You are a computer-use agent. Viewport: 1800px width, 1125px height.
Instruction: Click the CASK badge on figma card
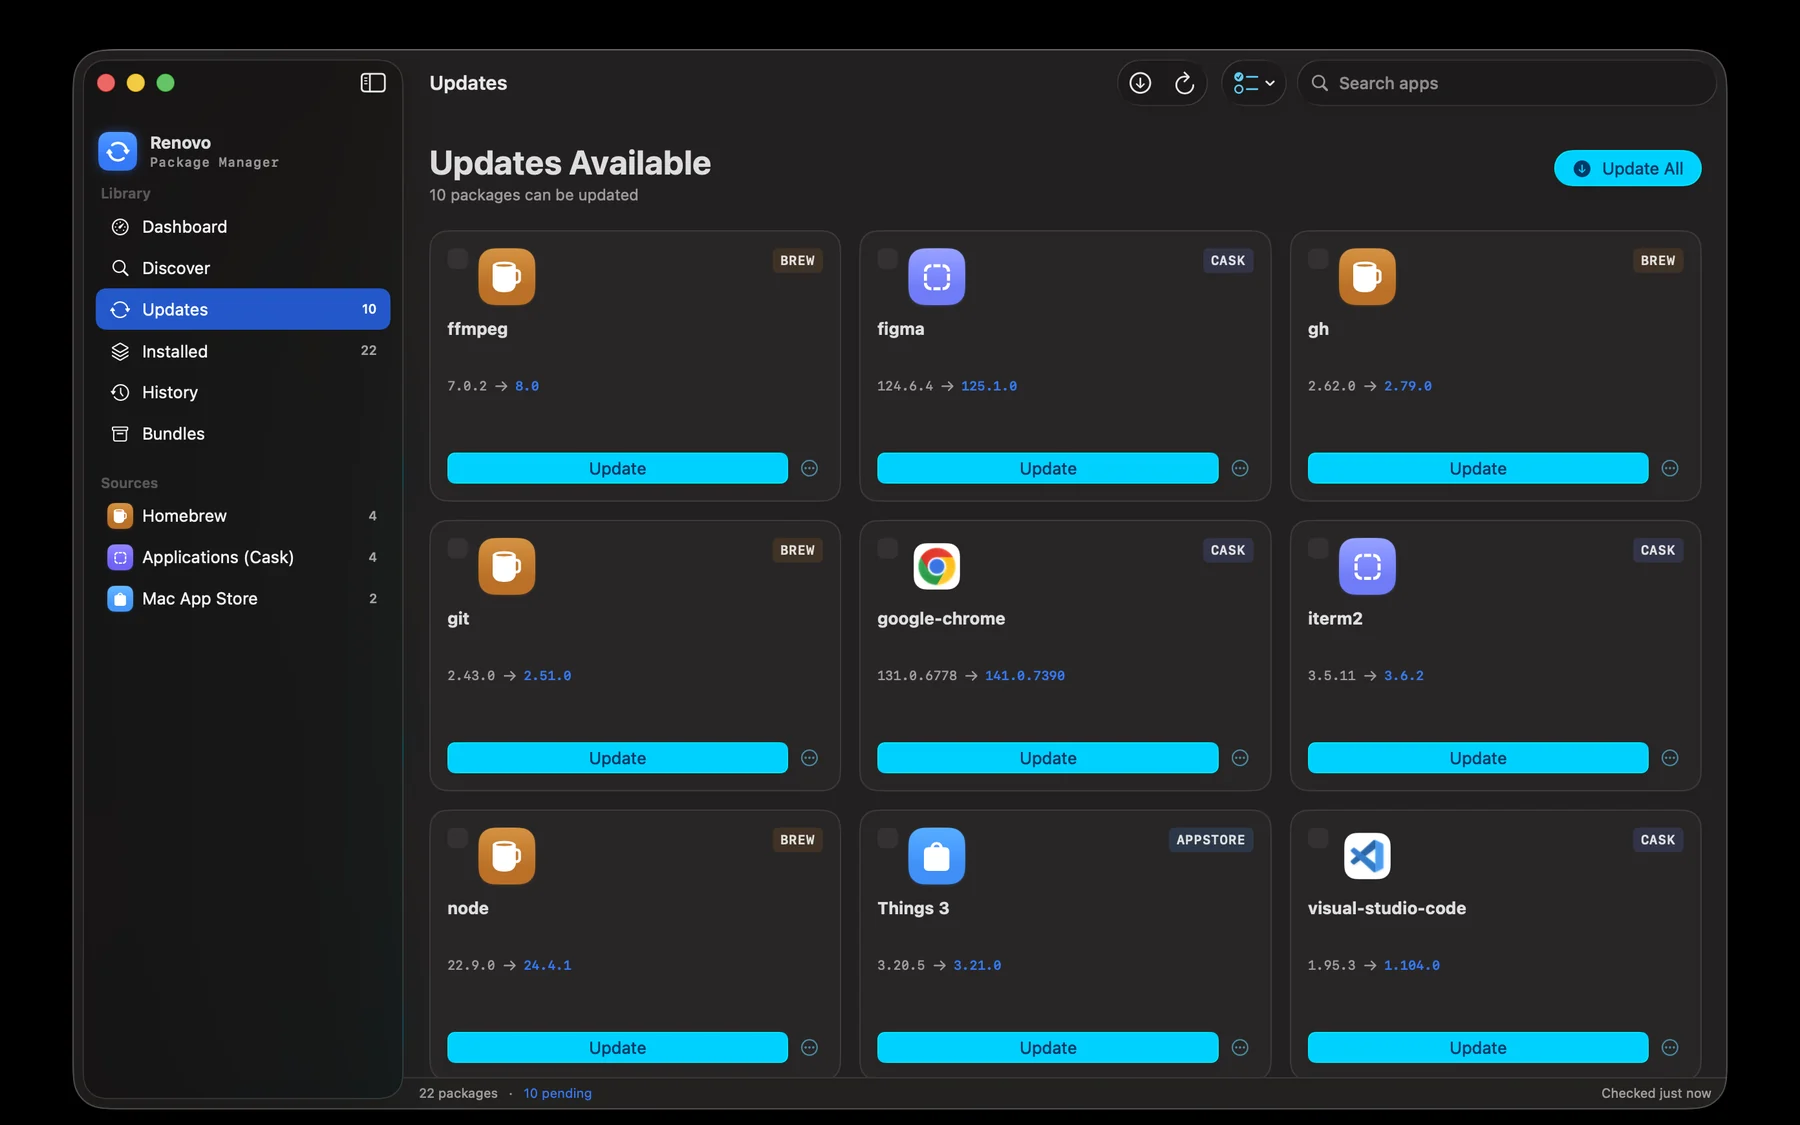pos(1228,260)
